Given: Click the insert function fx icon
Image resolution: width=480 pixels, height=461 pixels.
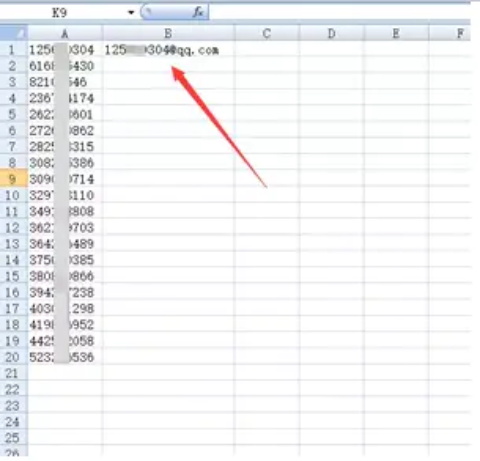Looking at the screenshot, I should 198,13.
